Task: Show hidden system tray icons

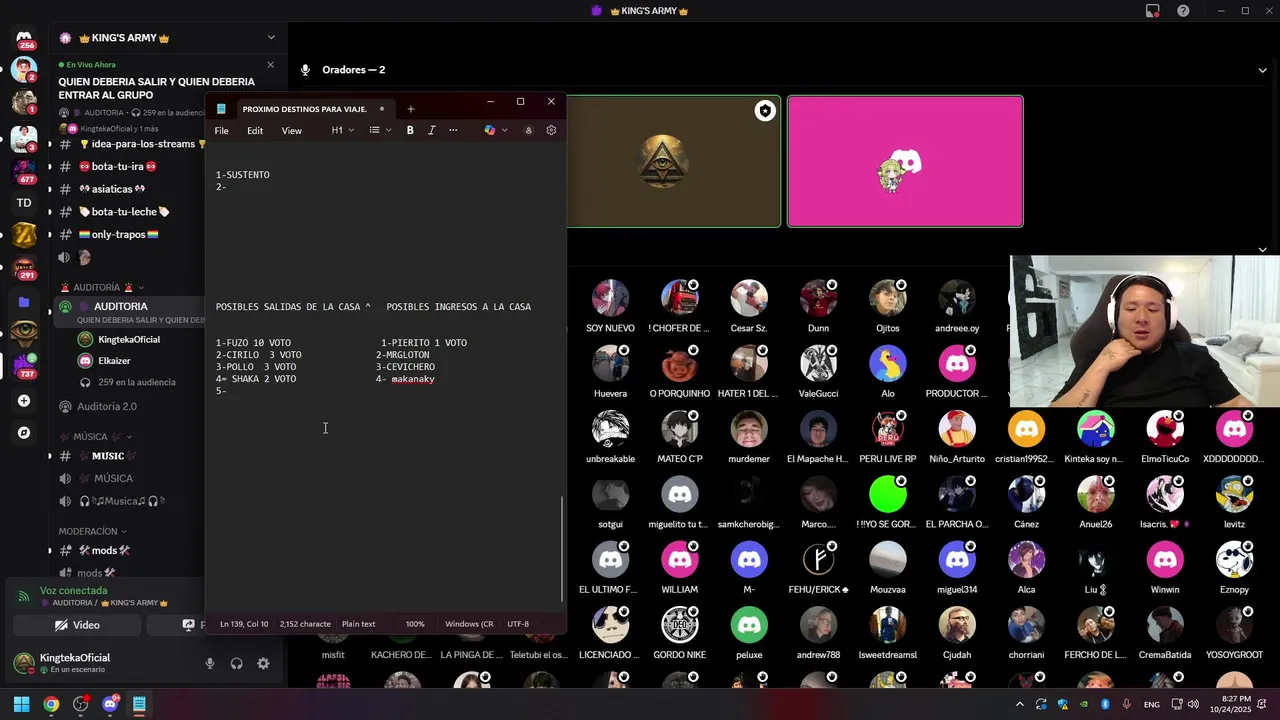Action: click(1022, 704)
